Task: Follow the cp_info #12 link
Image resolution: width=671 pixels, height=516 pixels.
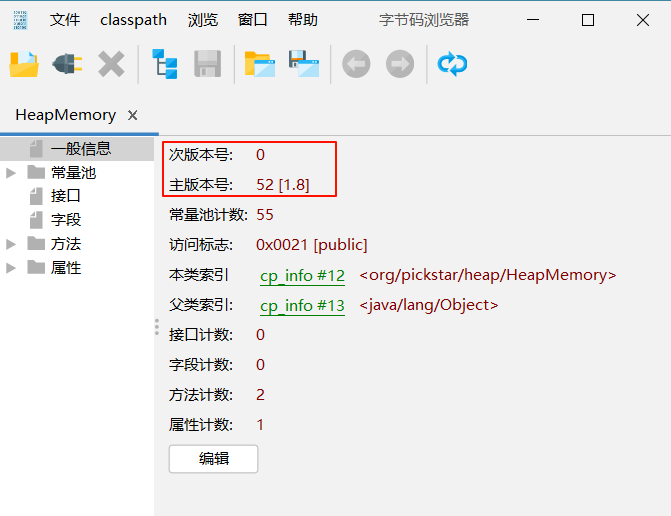Action: coord(302,276)
